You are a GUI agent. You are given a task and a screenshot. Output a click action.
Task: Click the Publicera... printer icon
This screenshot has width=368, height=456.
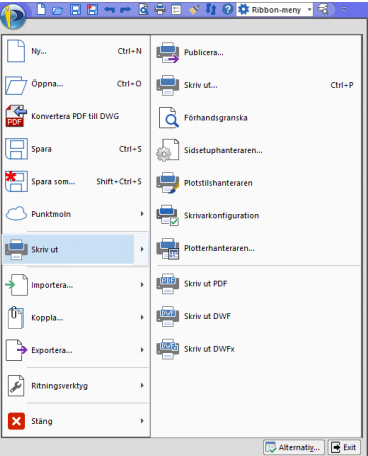[x=168, y=52]
